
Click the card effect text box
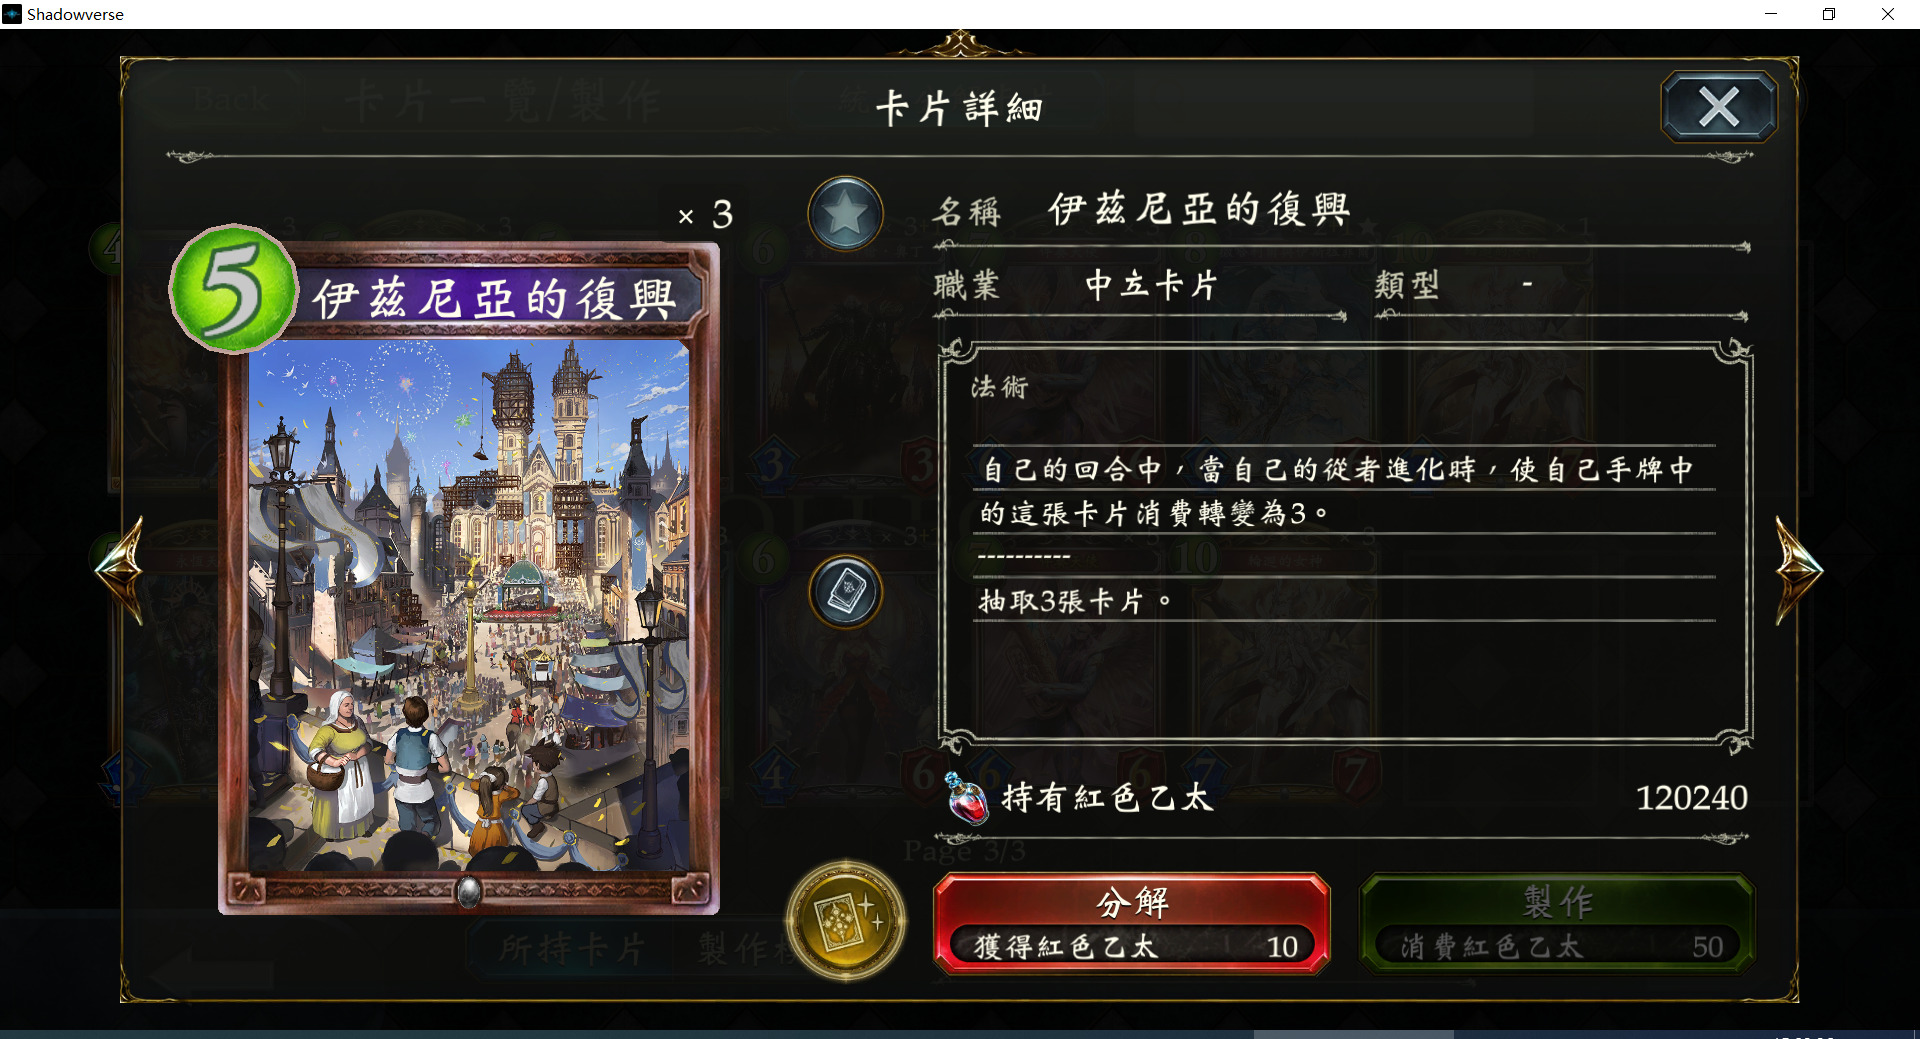click(1345, 545)
